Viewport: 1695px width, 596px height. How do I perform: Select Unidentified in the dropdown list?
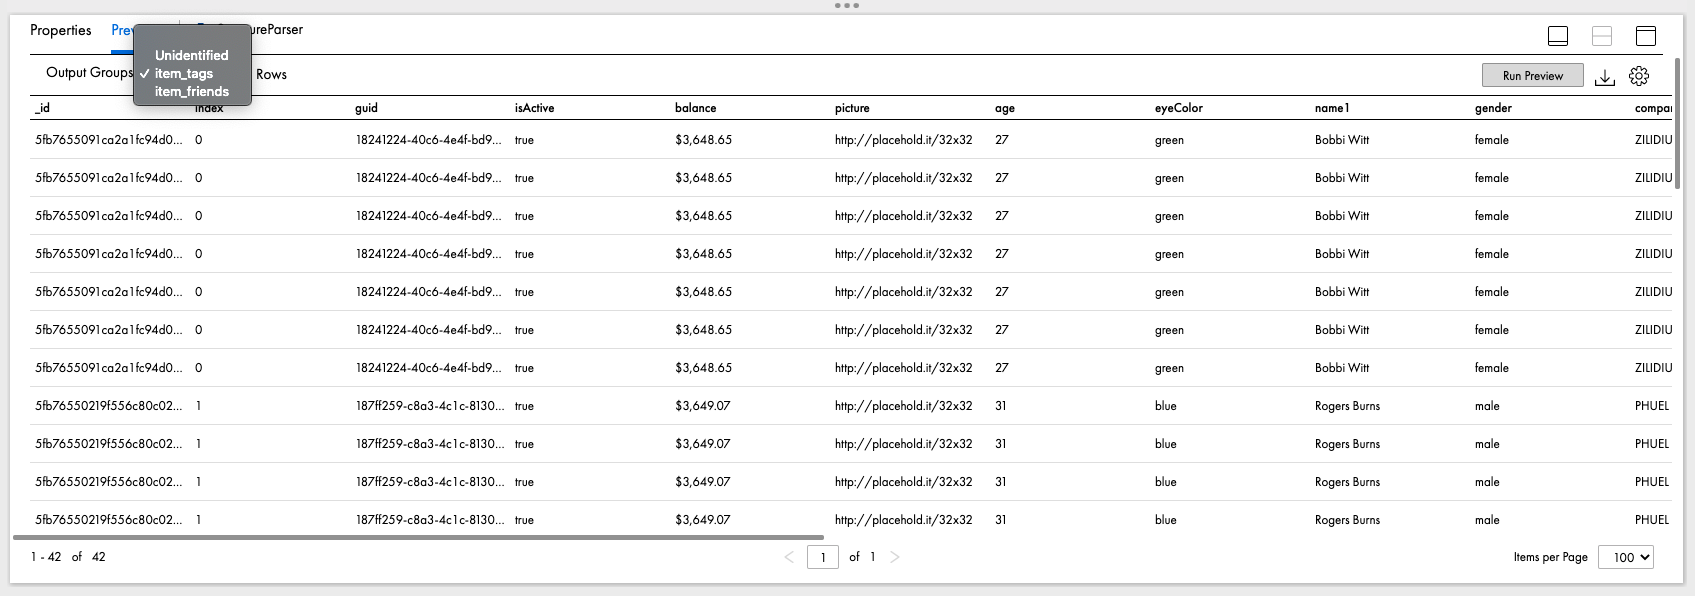tap(191, 55)
